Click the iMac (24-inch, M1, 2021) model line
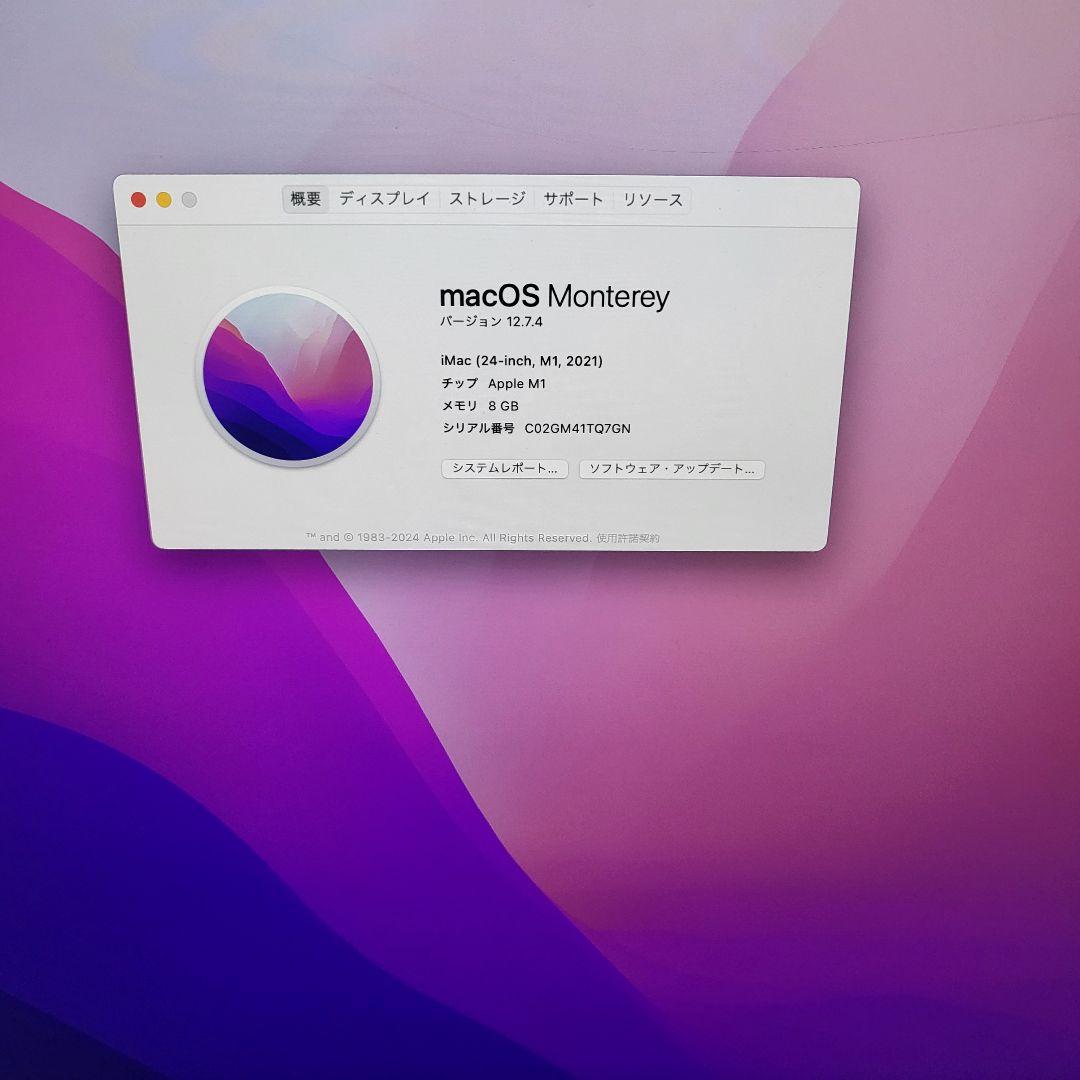Screen dimensions: 1080x1080 point(521,361)
